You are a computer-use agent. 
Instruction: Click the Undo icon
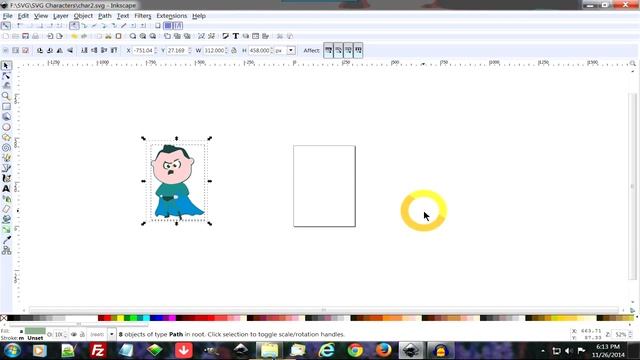74,36
